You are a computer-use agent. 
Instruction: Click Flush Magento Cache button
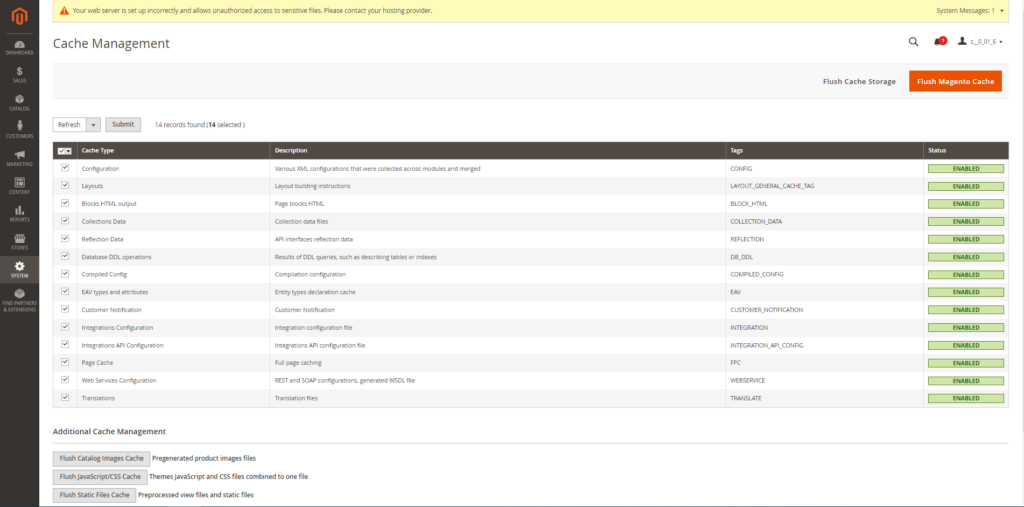tap(955, 82)
